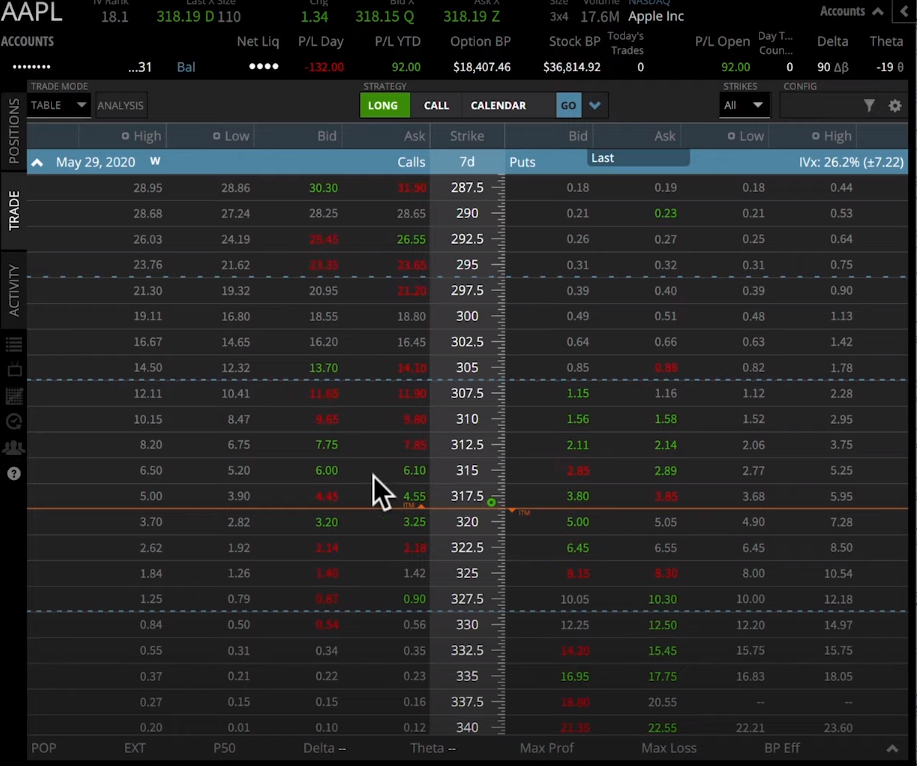Collapse the May 29, 2020 expiration arrow

(x=37, y=163)
